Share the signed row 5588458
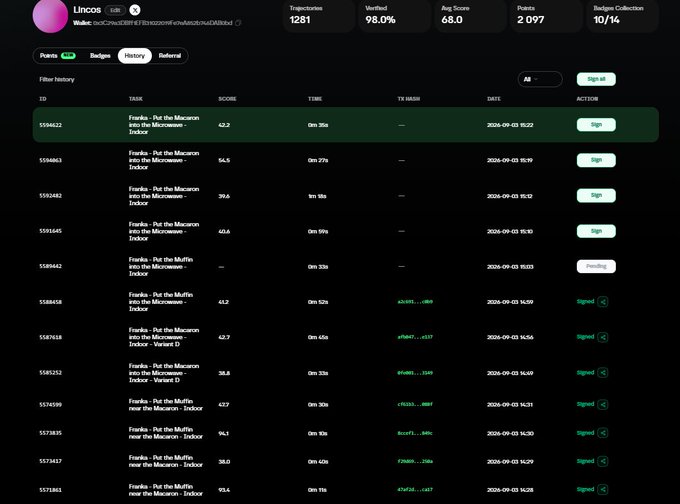 point(603,301)
